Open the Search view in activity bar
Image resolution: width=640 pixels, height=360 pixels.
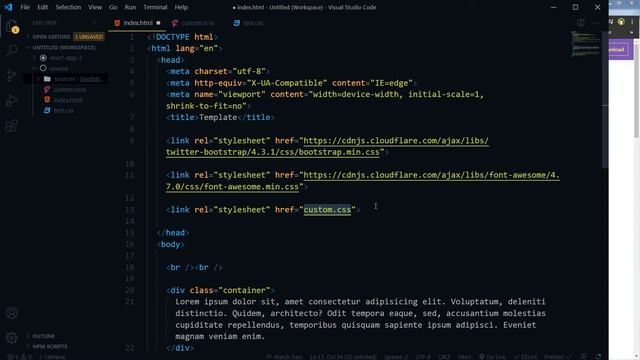tap(11, 50)
